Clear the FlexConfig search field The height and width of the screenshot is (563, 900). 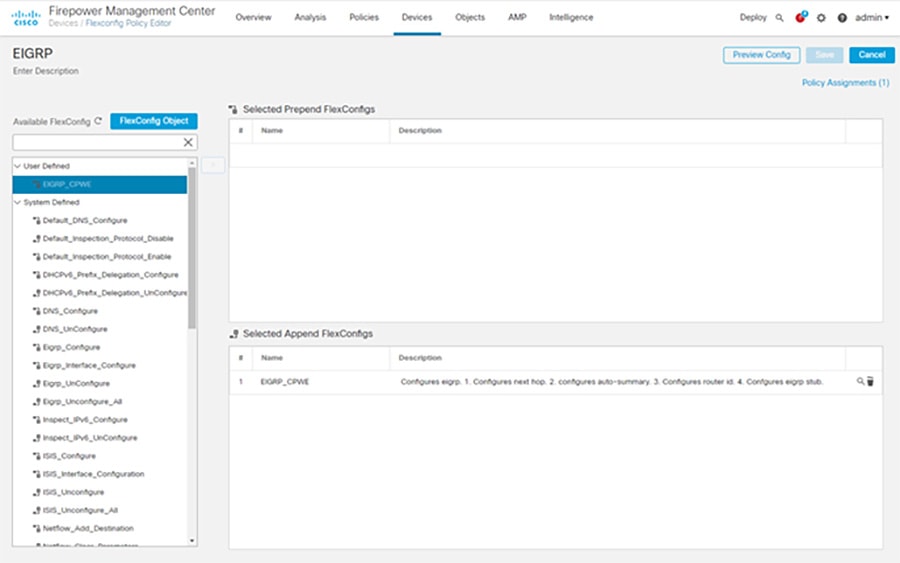click(x=188, y=142)
